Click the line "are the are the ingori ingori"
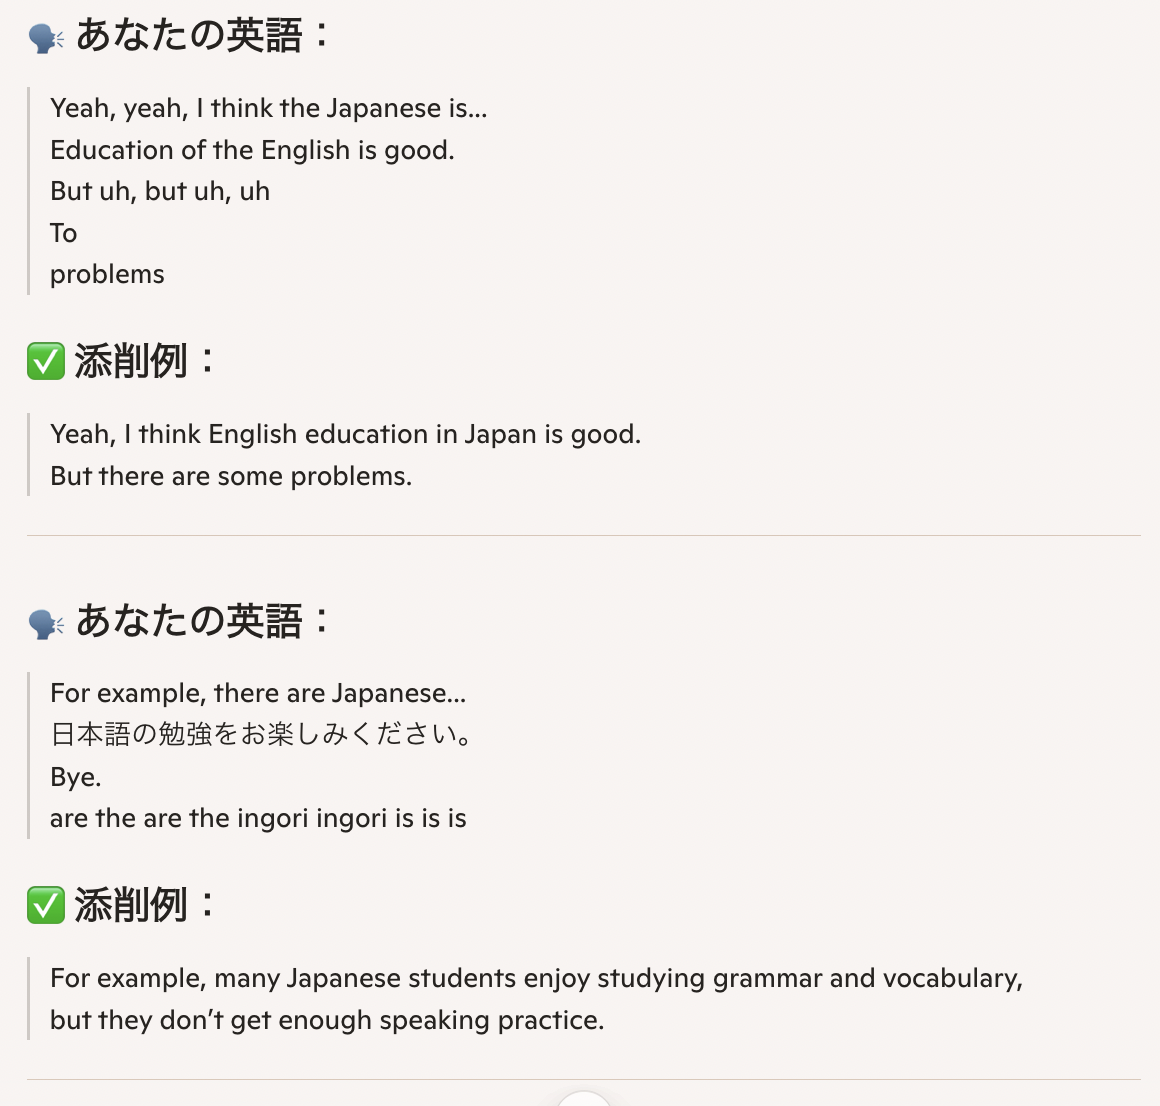1160x1106 pixels. [x=258, y=819]
